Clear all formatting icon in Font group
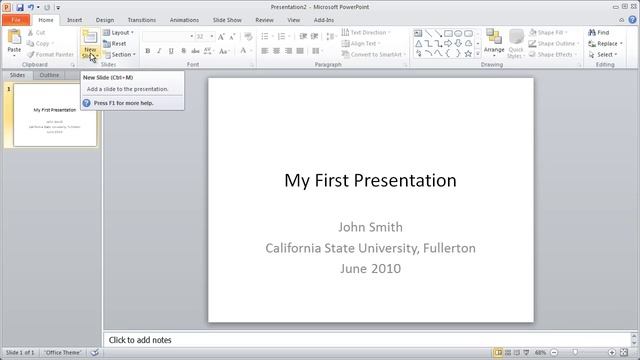Viewport: 640px width, 360px height. [x=248, y=37]
